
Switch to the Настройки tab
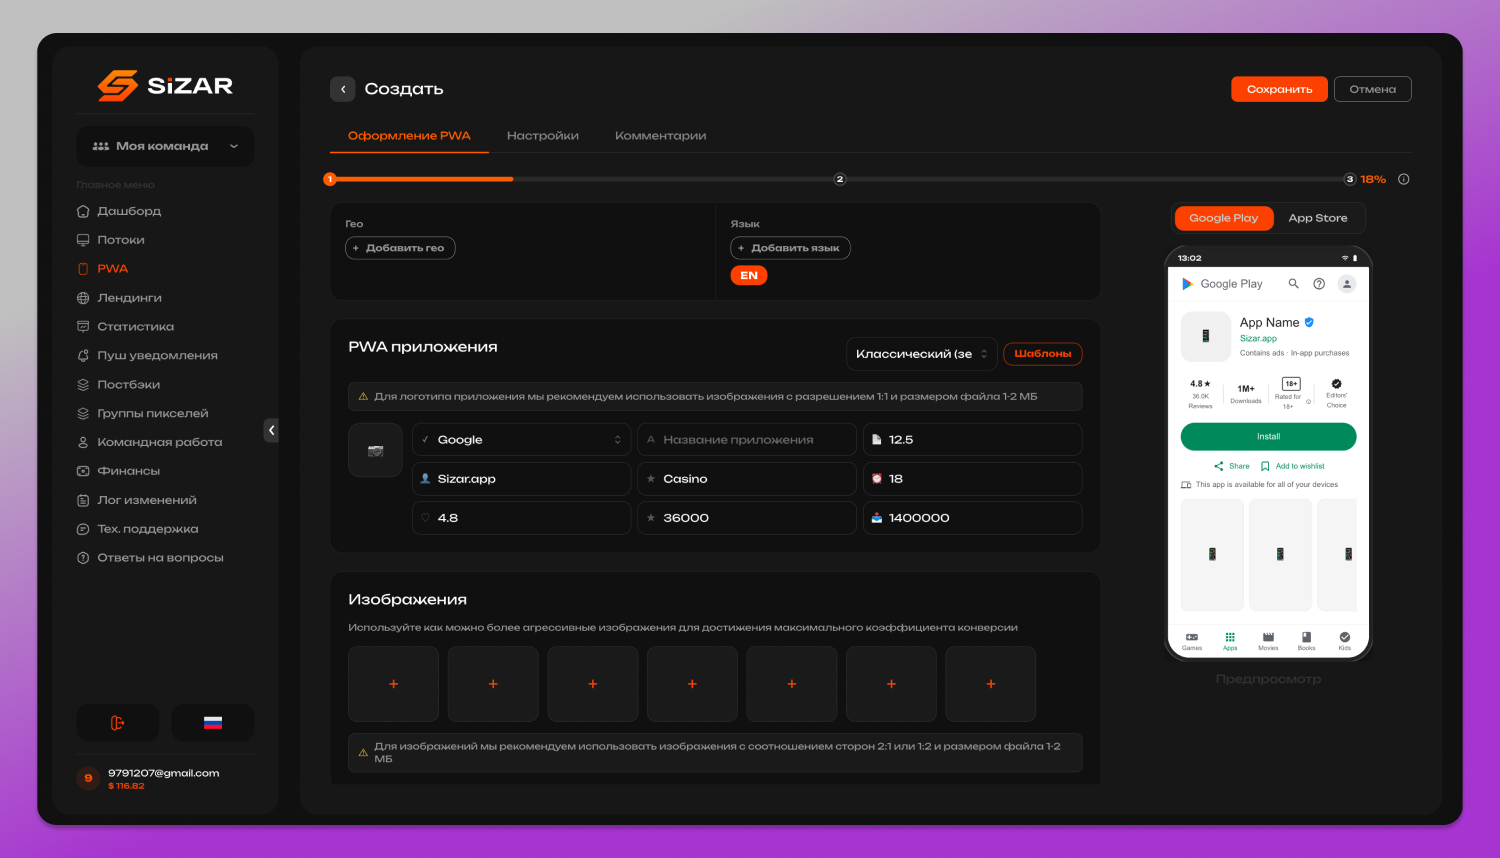pos(543,136)
